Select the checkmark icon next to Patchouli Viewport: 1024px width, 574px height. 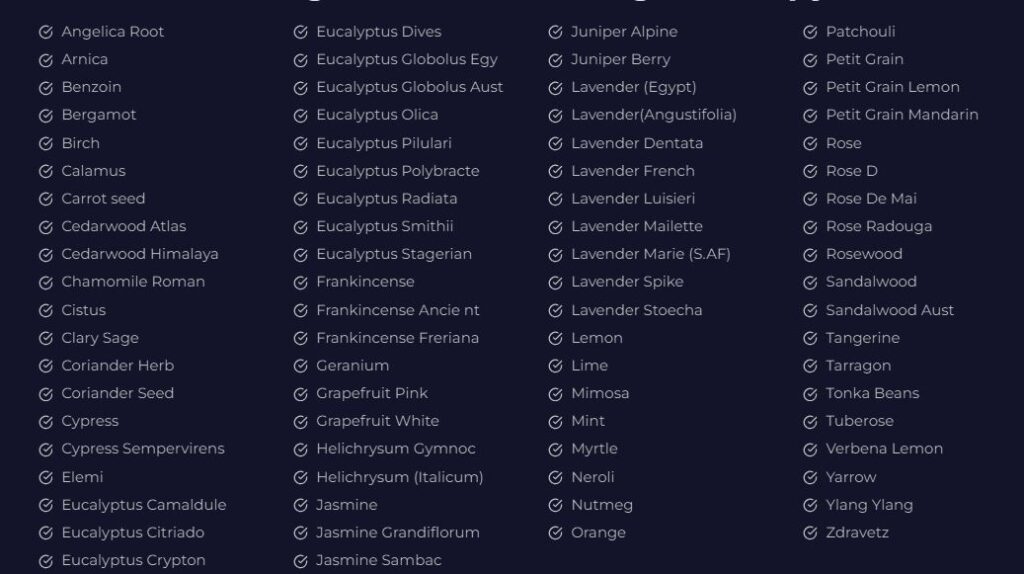[810, 32]
